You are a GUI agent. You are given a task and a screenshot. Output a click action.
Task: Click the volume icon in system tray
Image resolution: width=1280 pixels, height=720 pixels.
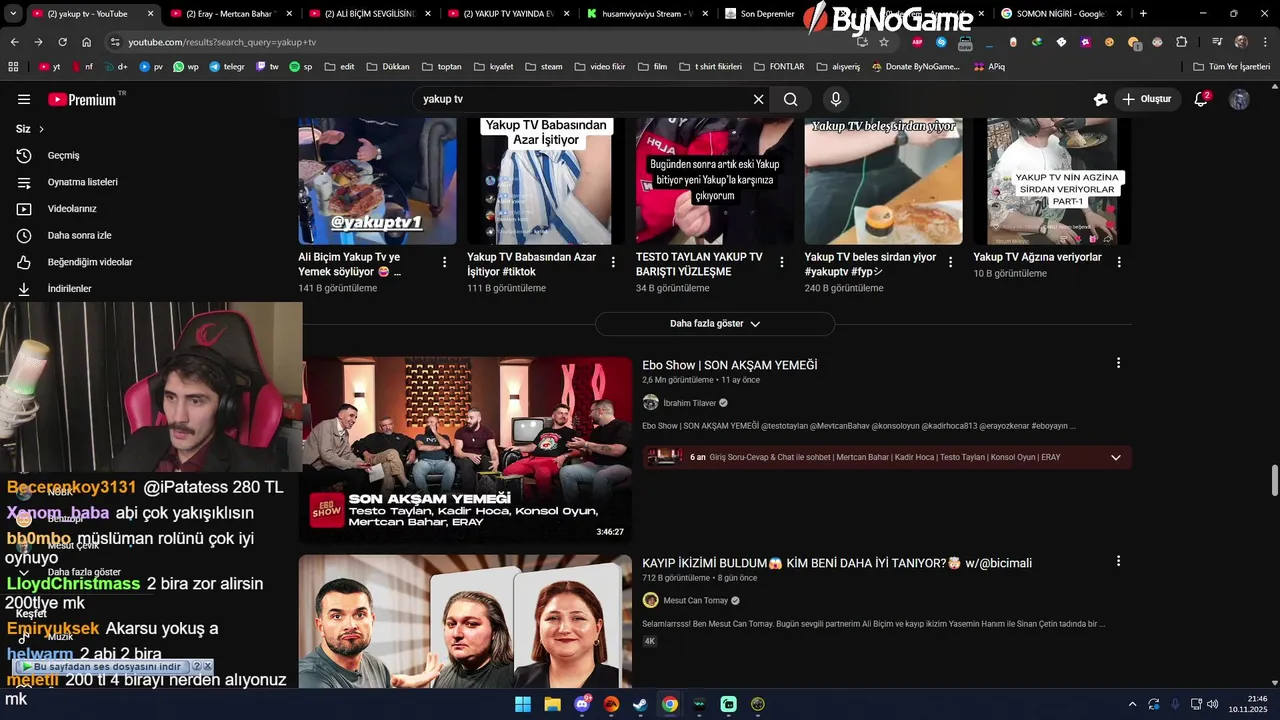[1212, 704]
